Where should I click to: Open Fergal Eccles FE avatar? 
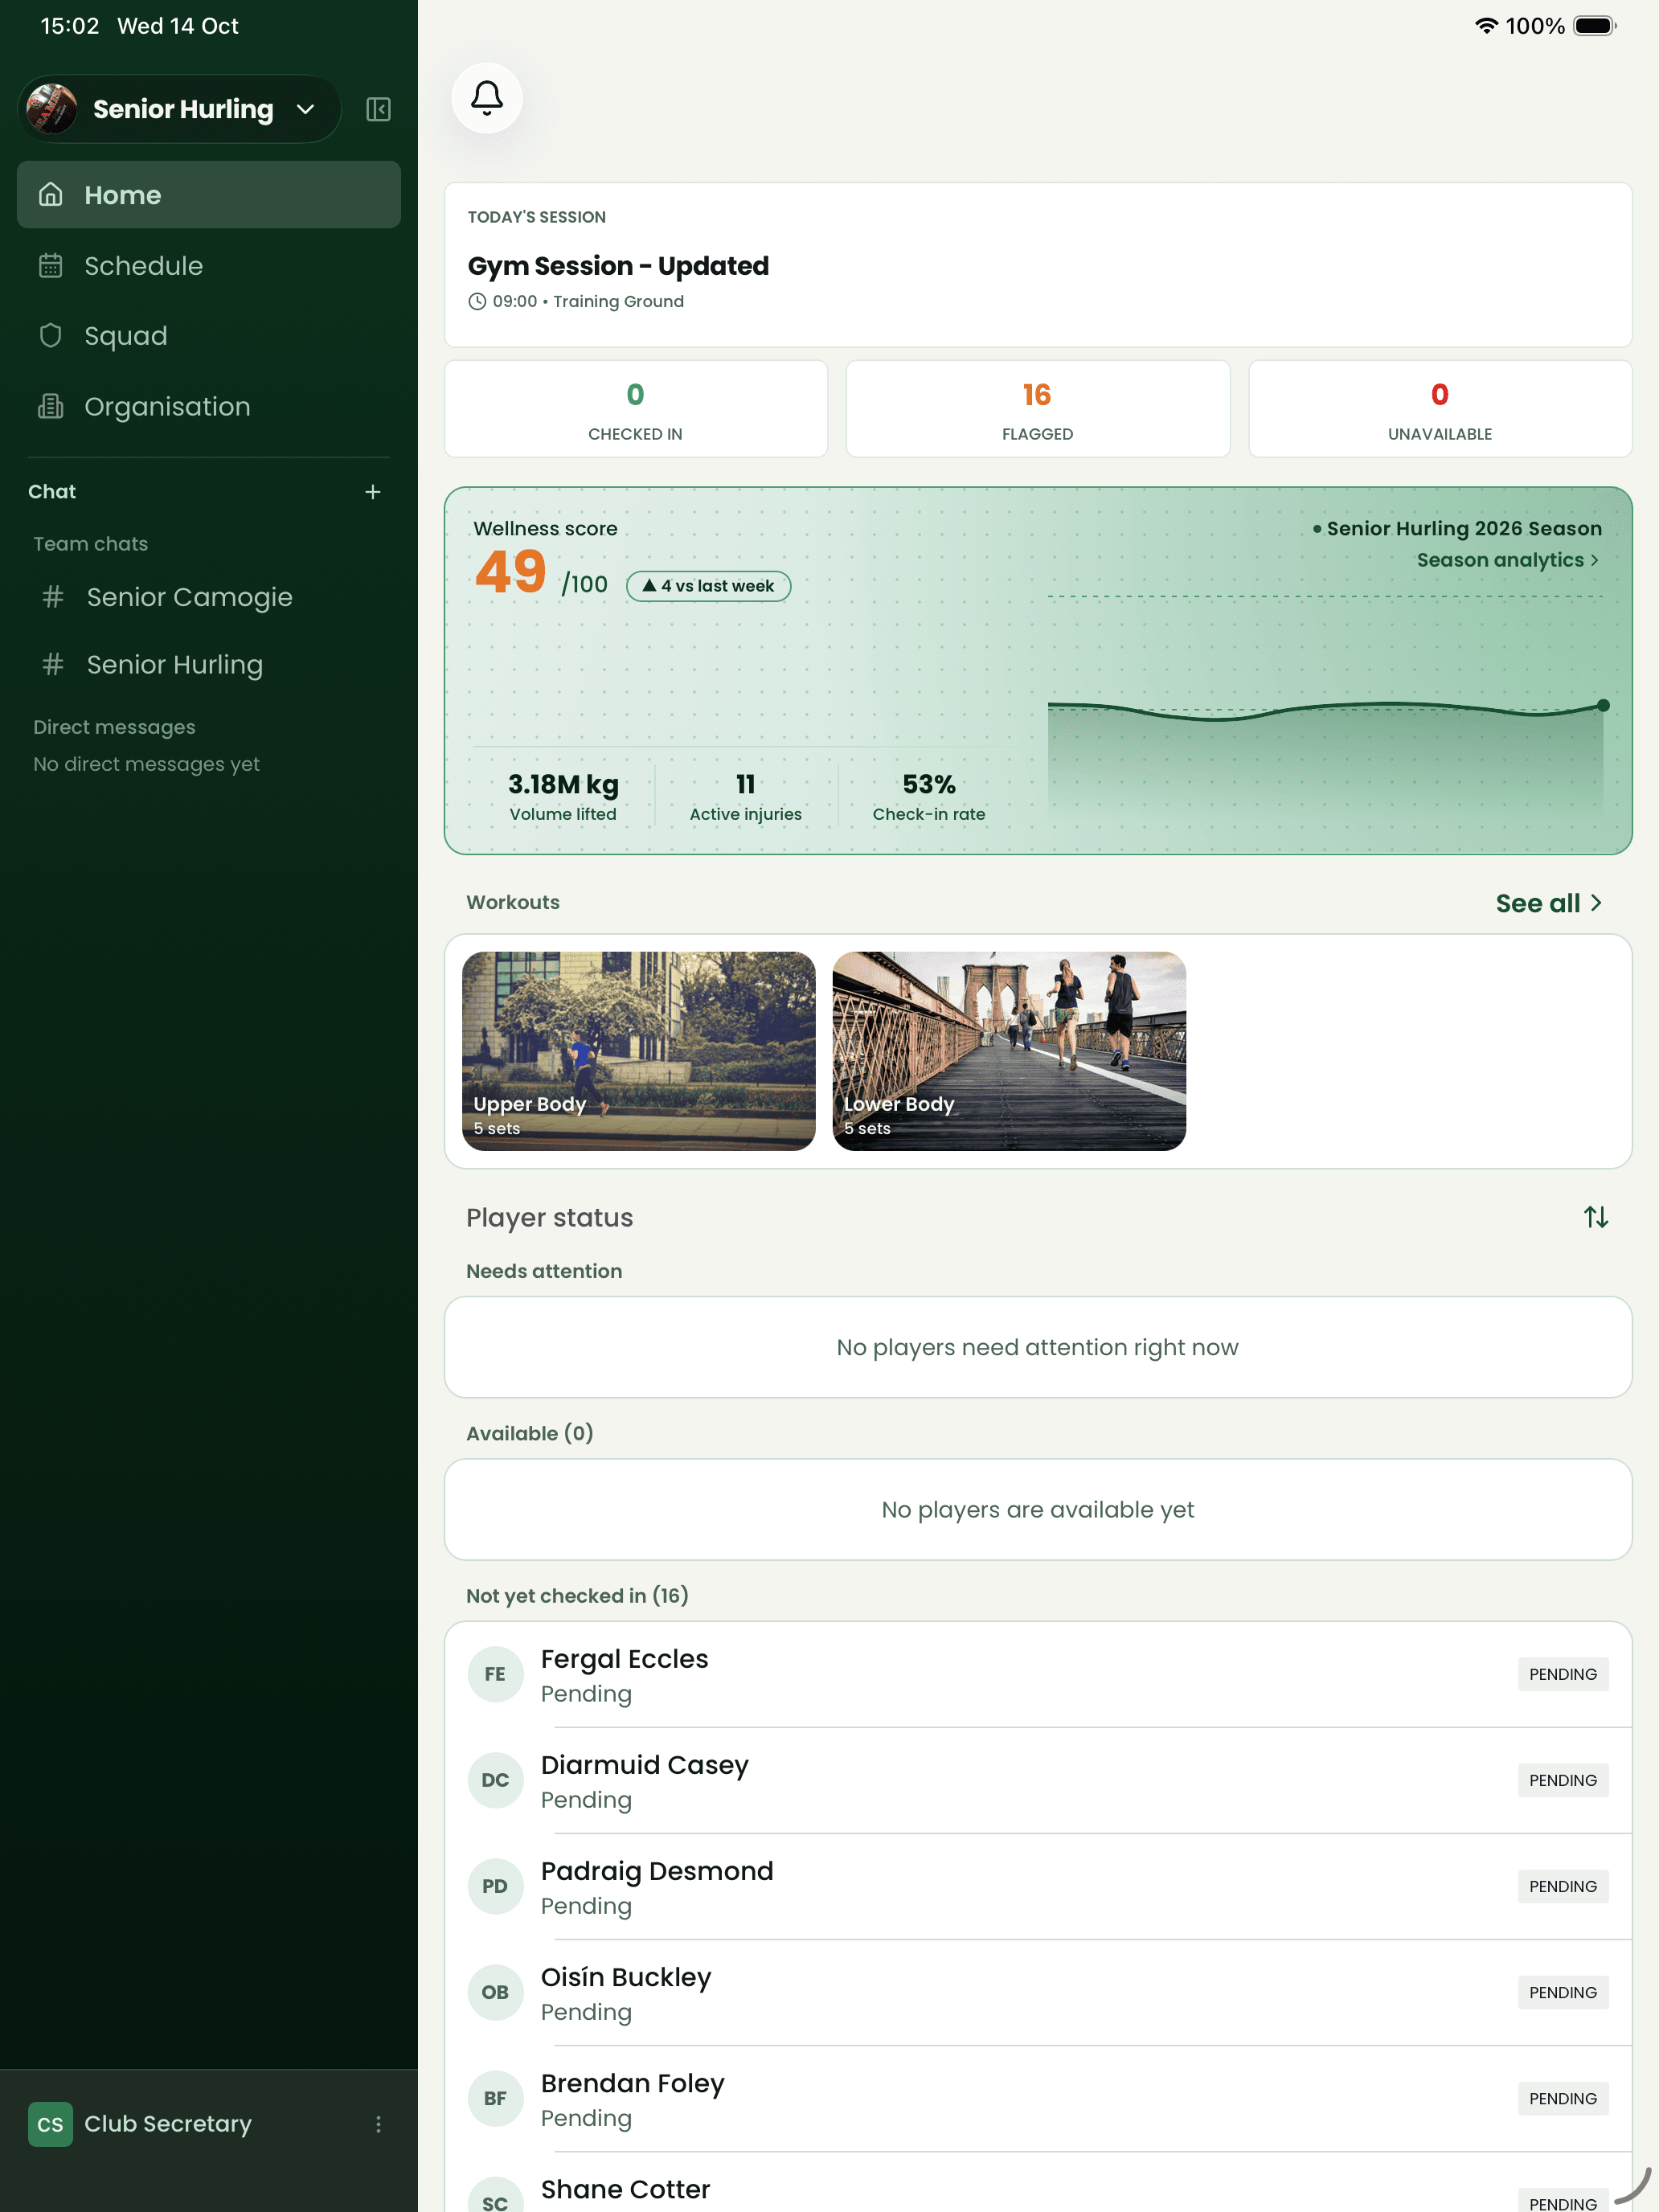pyautogui.click(x=495, y=1674)
